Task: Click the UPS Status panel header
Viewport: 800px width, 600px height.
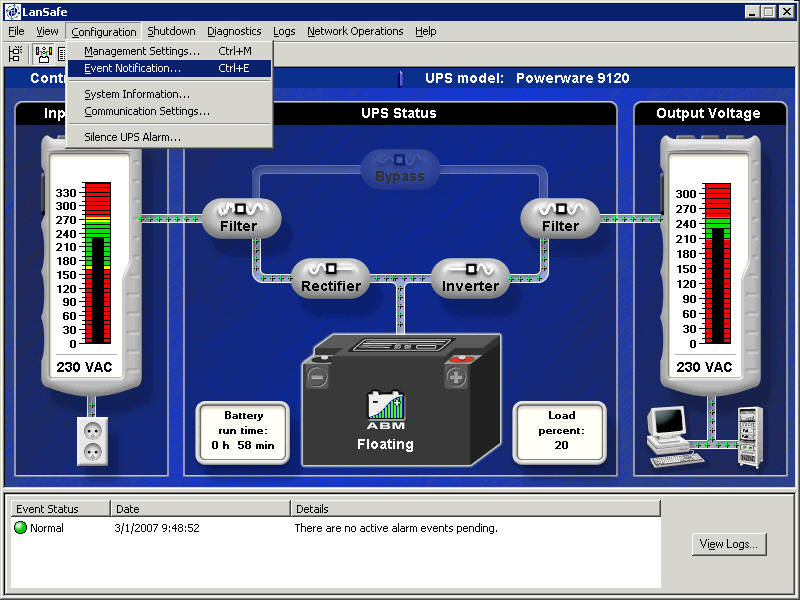Action: click(x=399, y=113)
